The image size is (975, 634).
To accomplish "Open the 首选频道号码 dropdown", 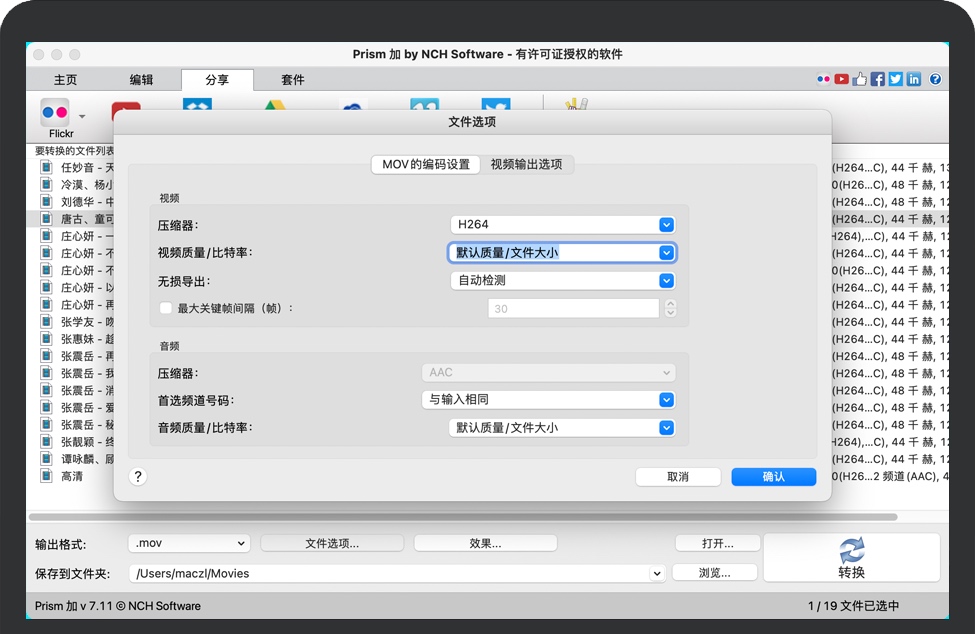I will 548,400.
